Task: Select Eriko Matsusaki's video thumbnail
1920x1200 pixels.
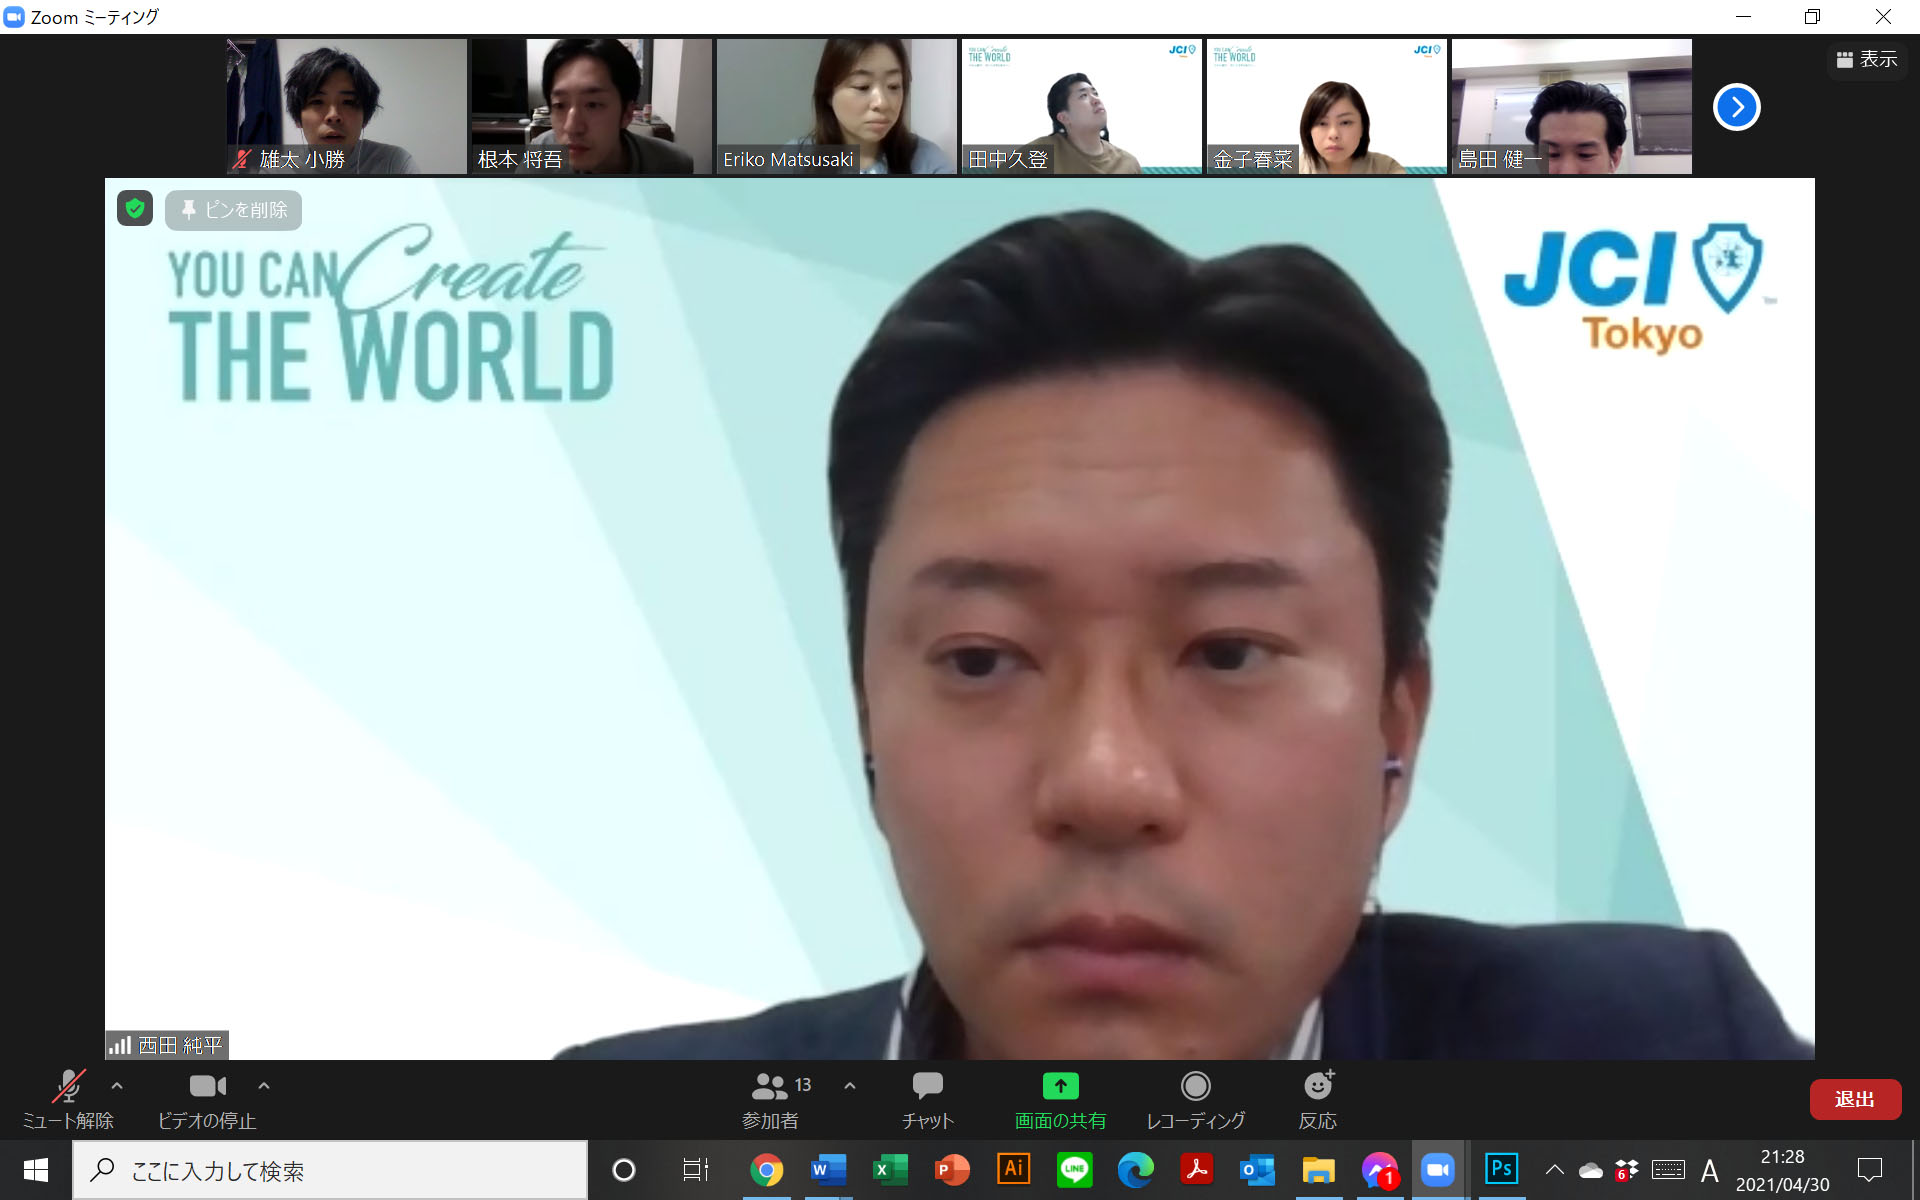Action: [x=836, y=106]
